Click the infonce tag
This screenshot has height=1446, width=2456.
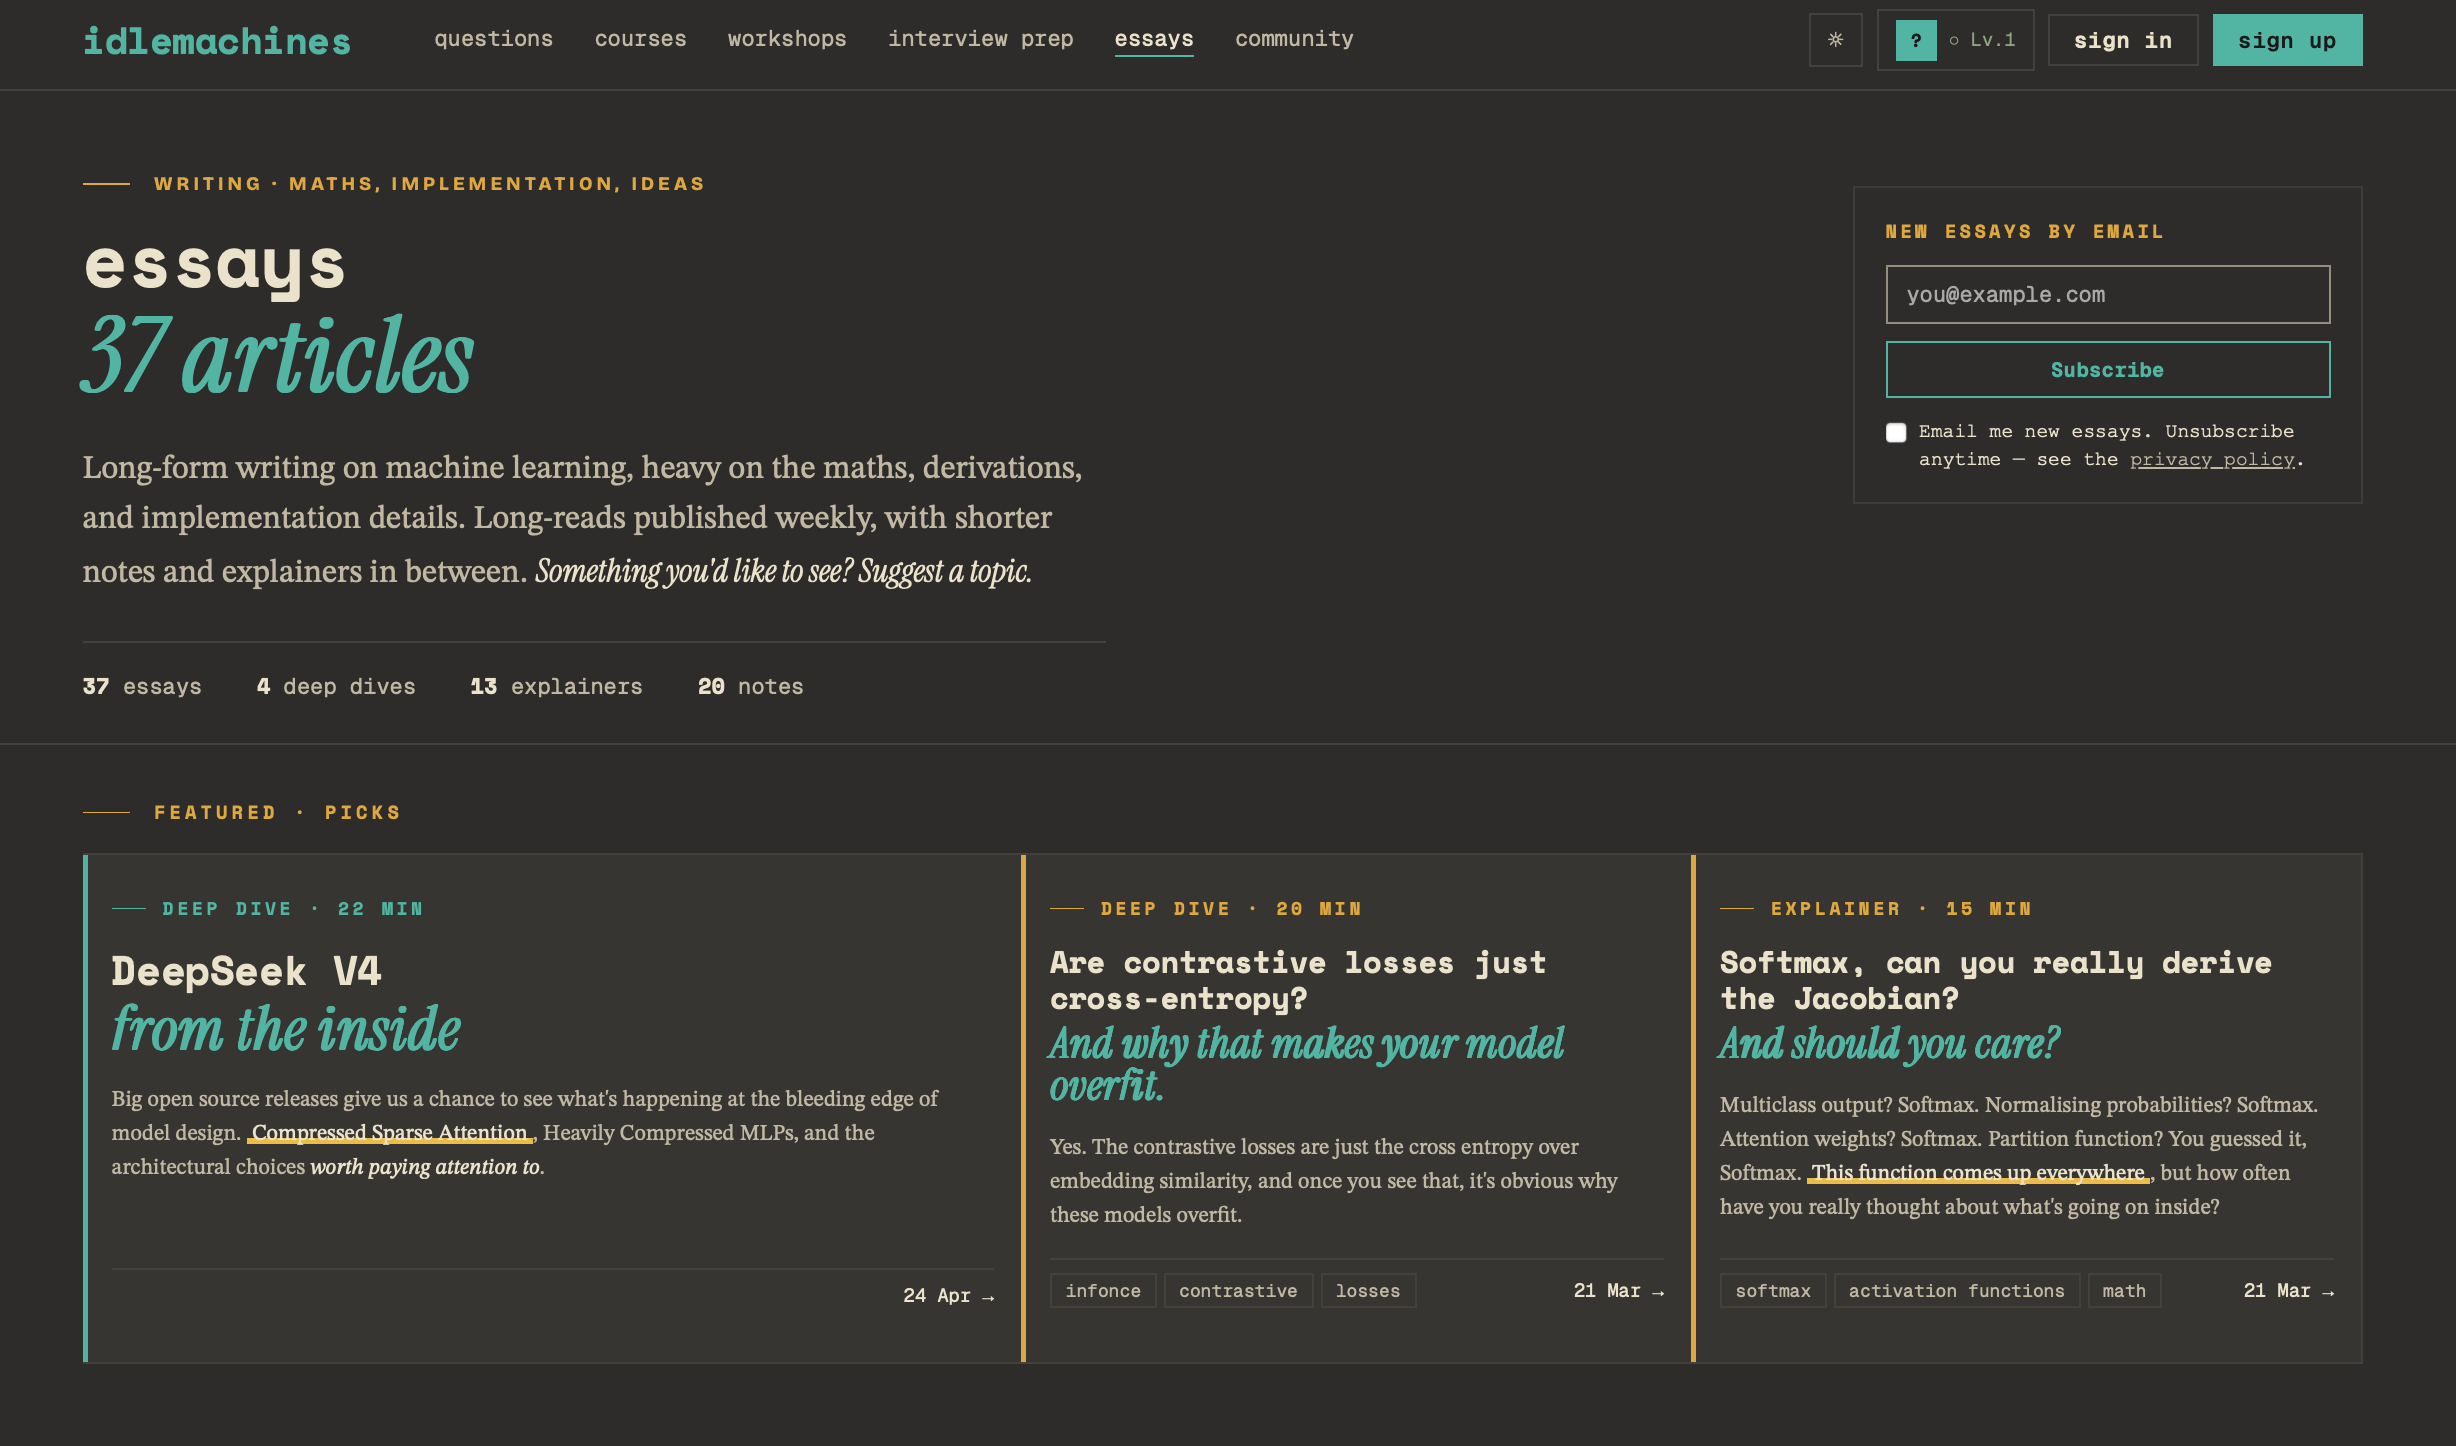(x=1103, y=1291)
